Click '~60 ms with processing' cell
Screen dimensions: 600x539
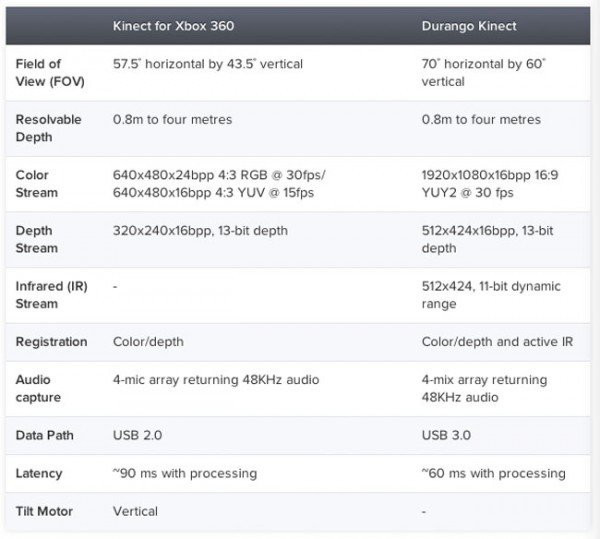point(494,474)
